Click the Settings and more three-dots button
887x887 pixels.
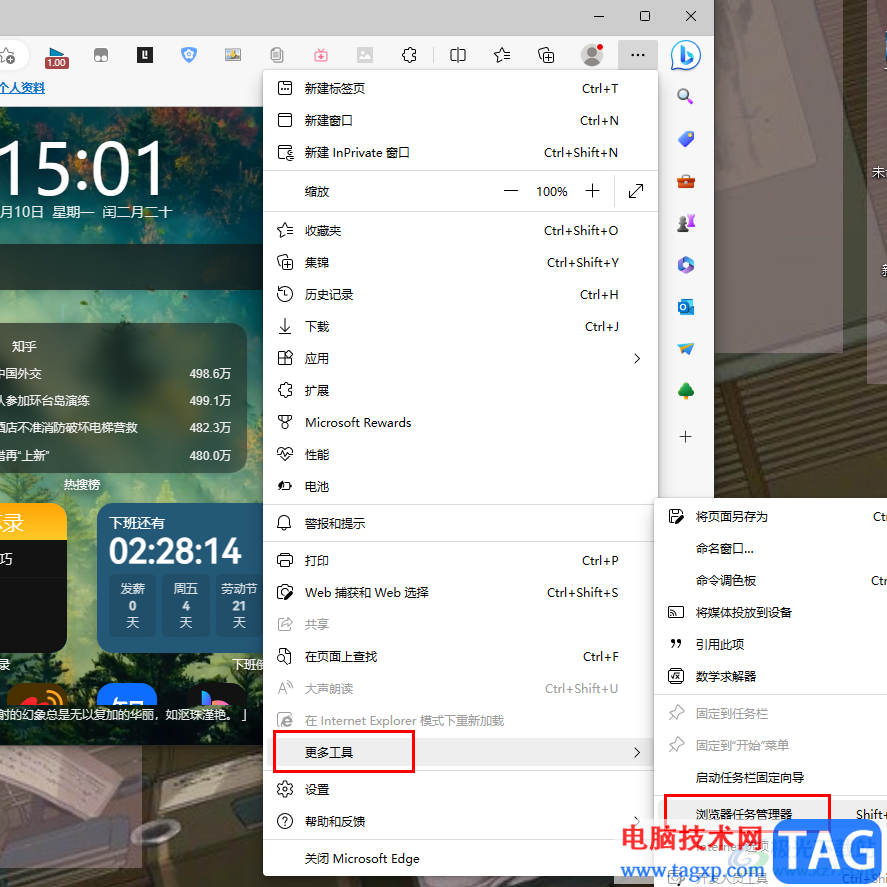point(638,55)
